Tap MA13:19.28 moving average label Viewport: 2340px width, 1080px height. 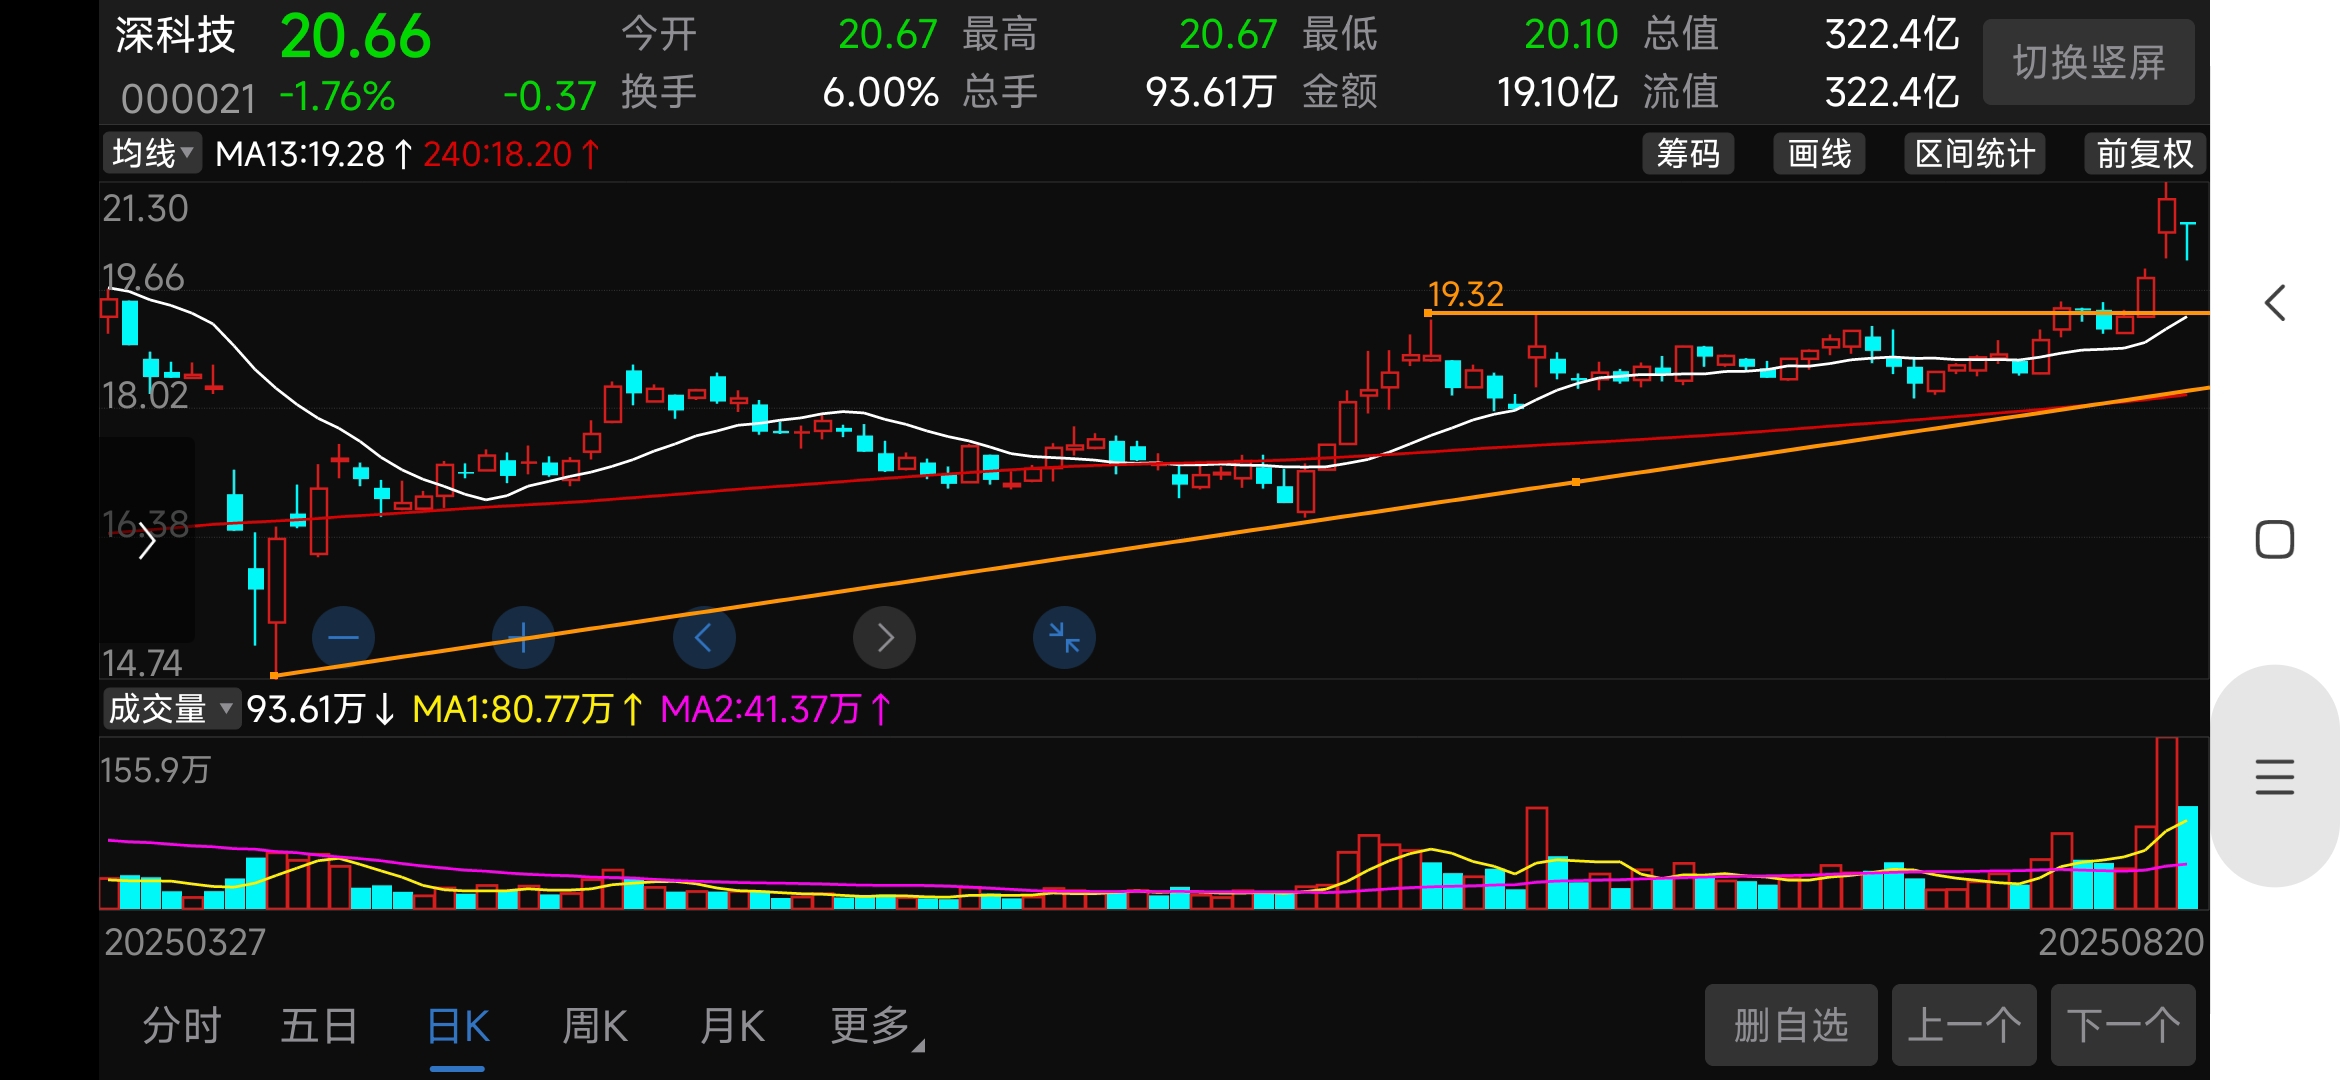click(x=314, y=154)
